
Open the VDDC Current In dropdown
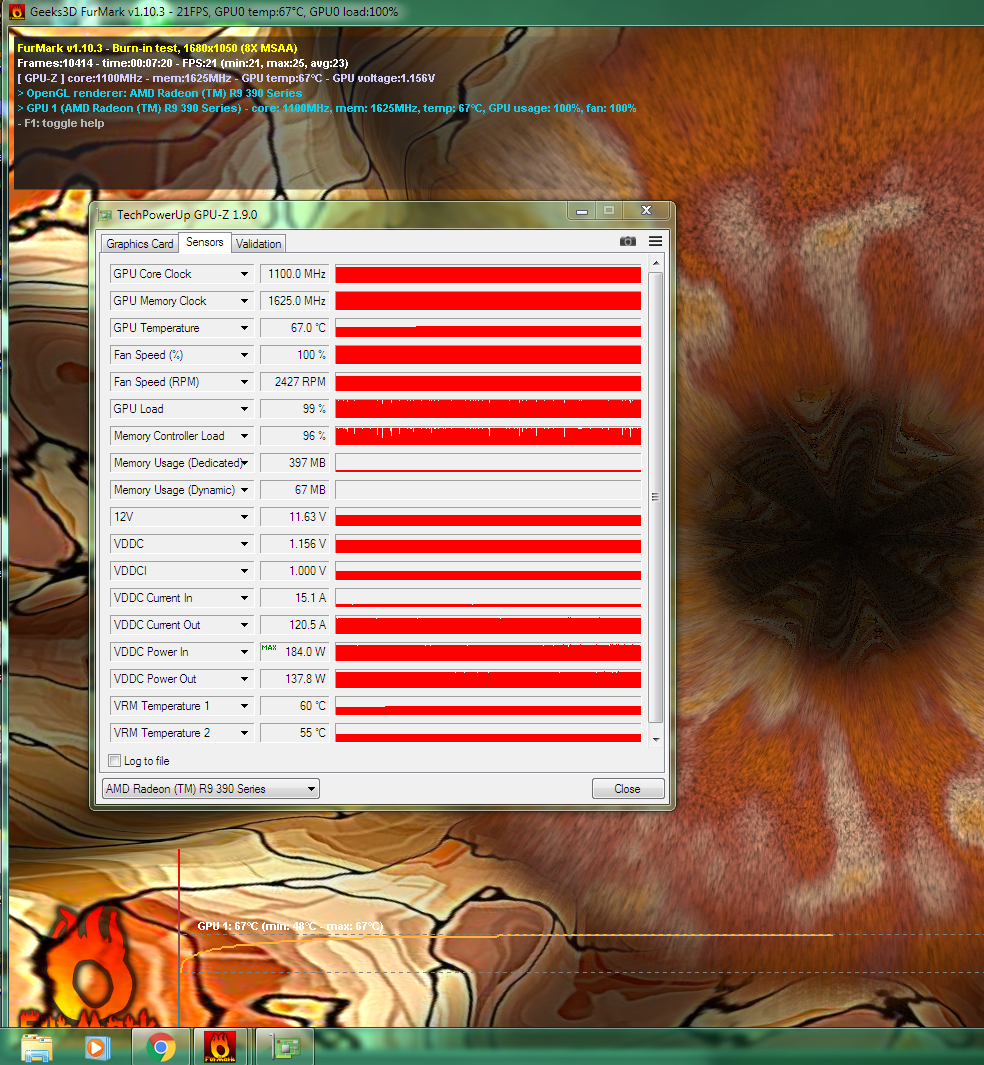point(244,598)
